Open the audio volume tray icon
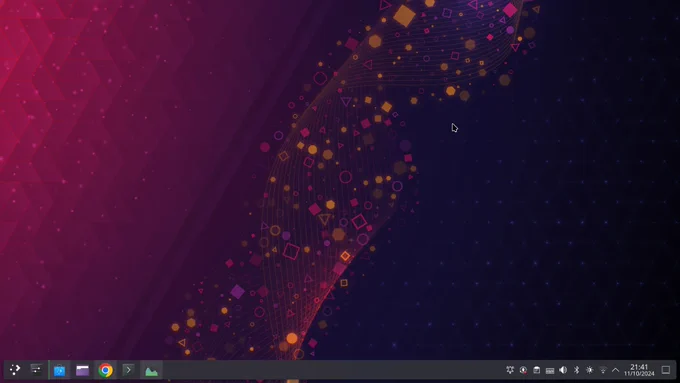 click(563, 370)
